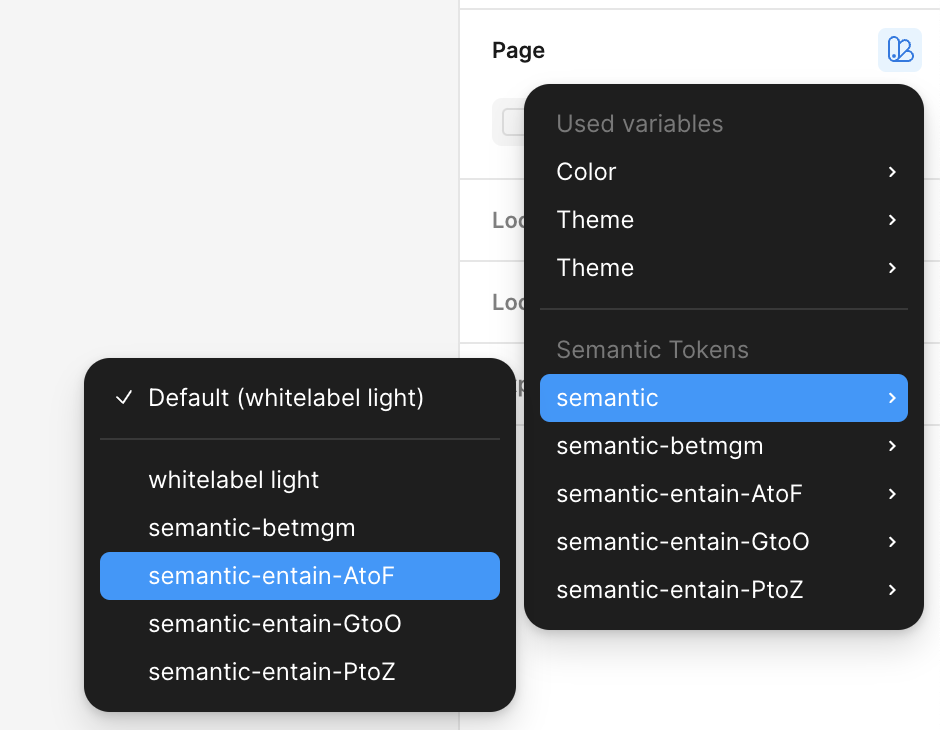Open semantic-entain-PtoZ under Semantic Tokens
This screenshot has width=940, height=730.
pos(679,590)
